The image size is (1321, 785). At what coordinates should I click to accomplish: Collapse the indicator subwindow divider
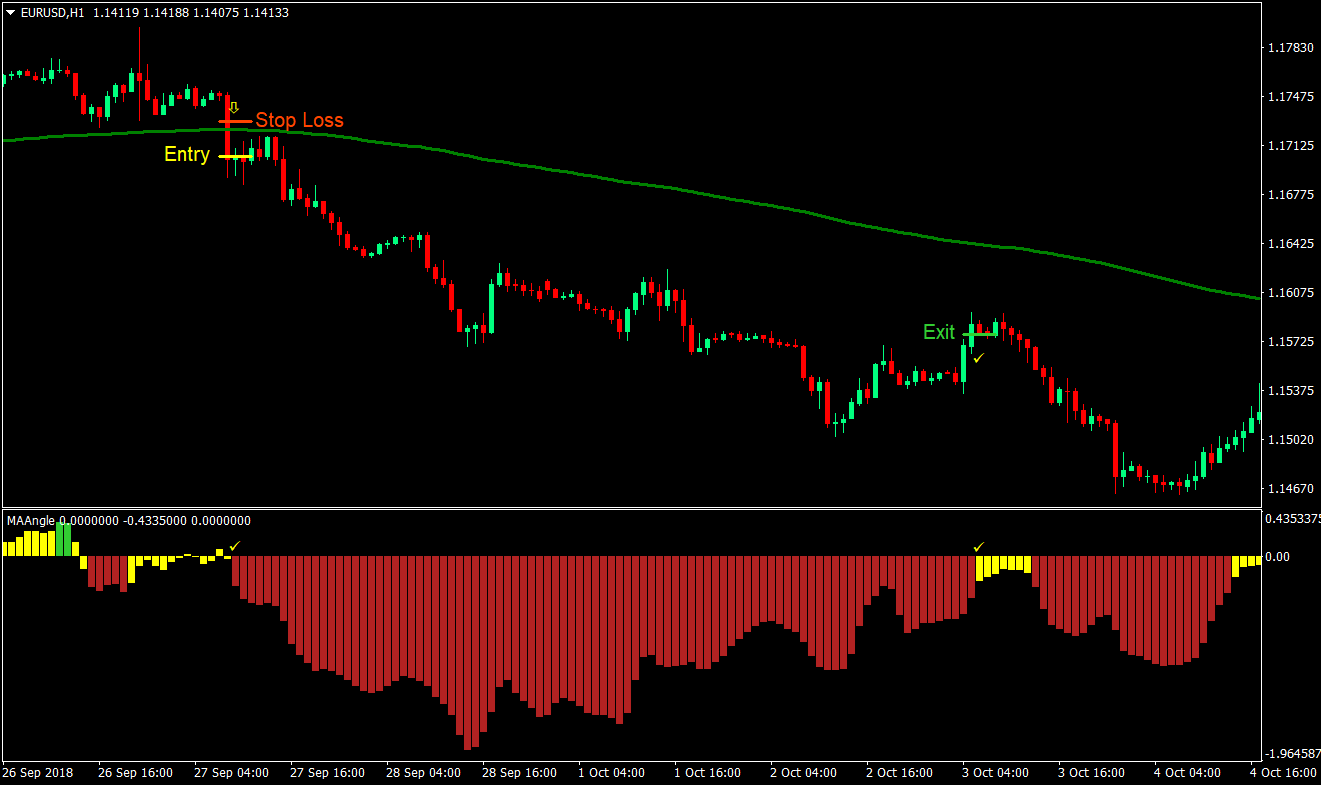click(660, 506)
